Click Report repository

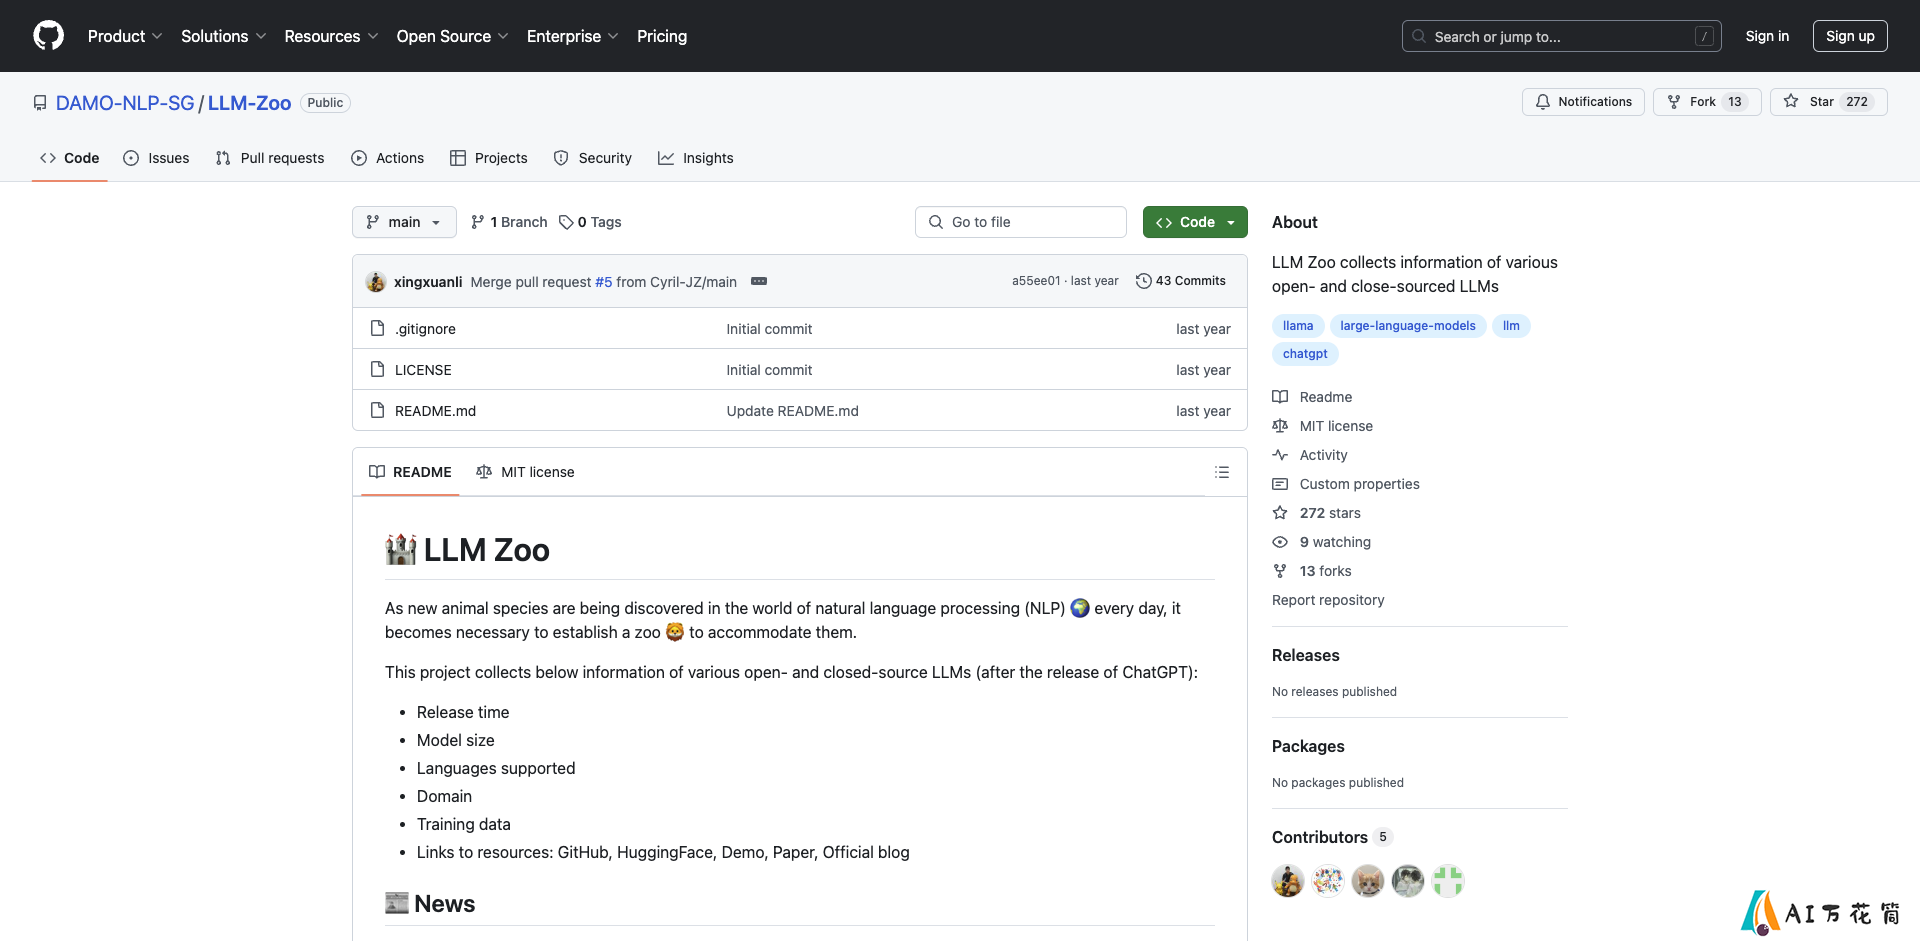click(x=1328, y=600)
